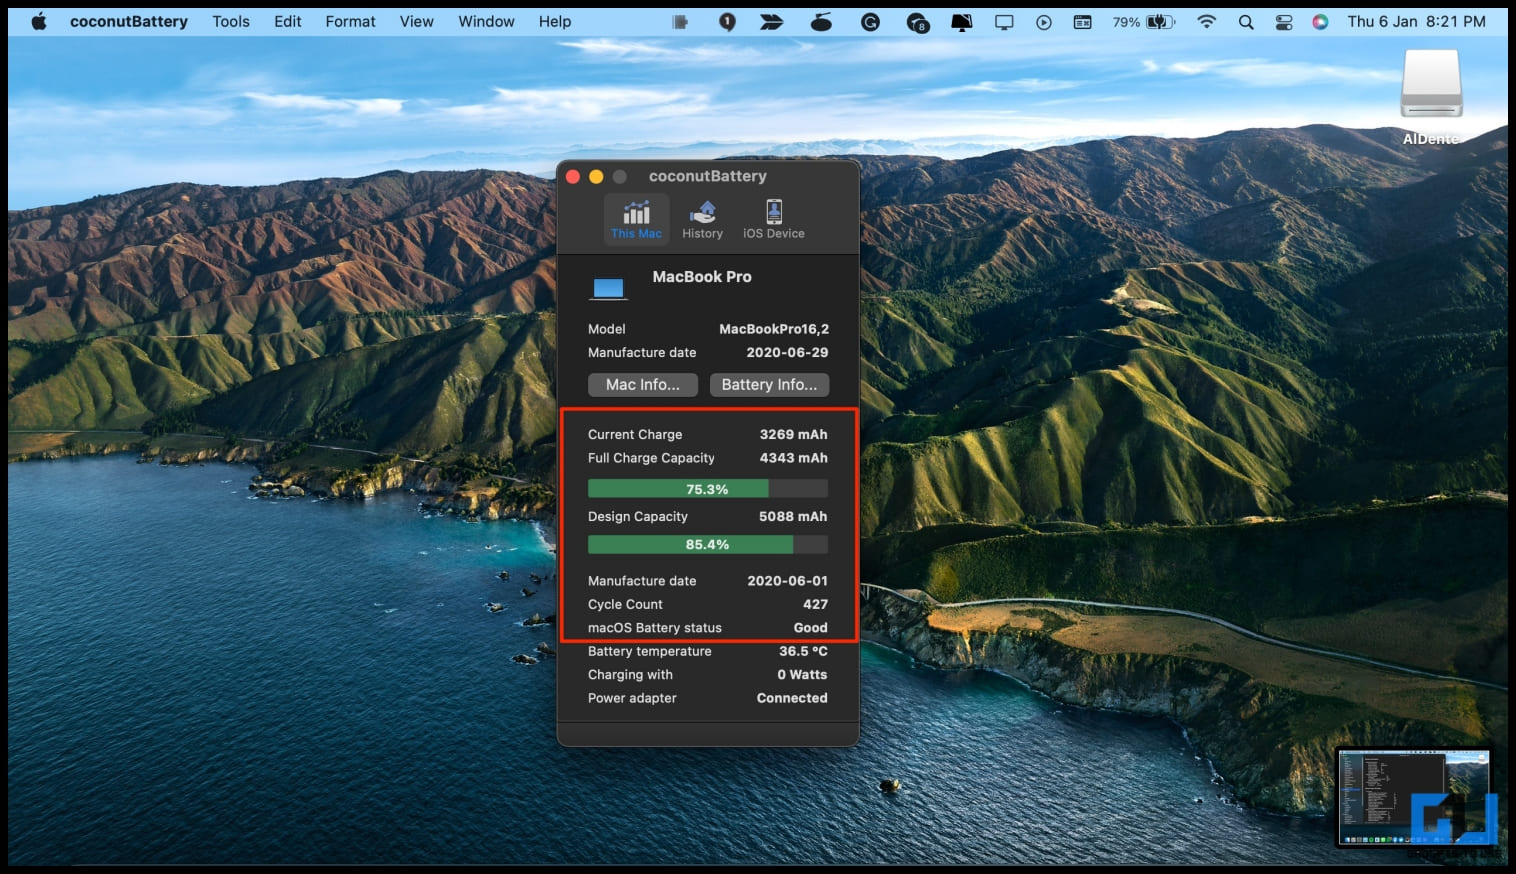Open the screenshot preview thumbnail
Viewport: 1516px width, 874px height.
(x=1414, y=798)
